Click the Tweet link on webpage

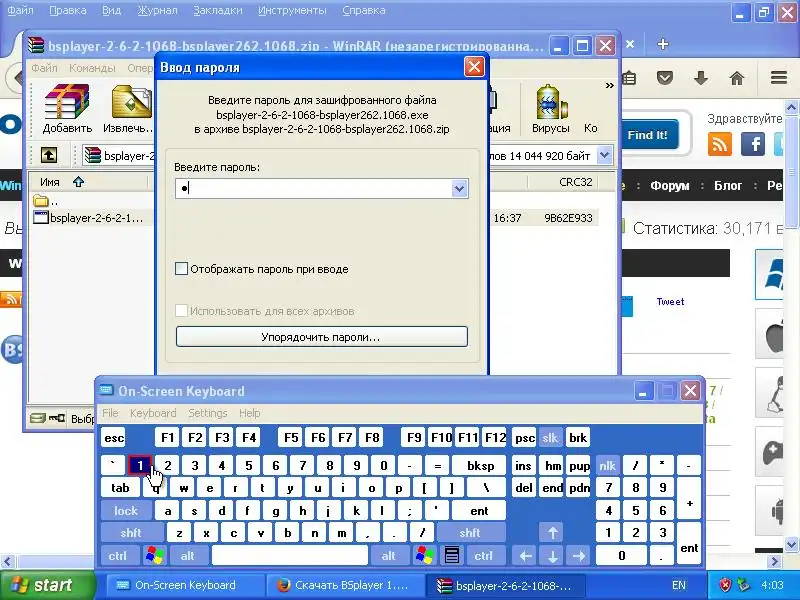click(670, 302)
